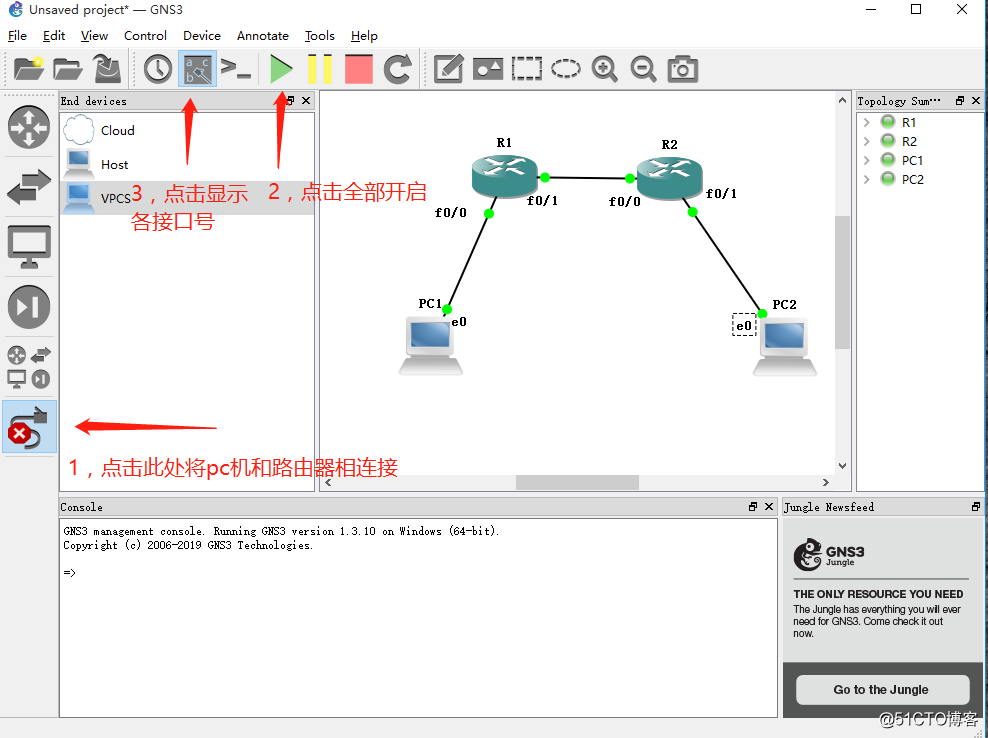988x738 pixels.
Task: Select the Draw ellipse tool
Action: tap(566, 69)
